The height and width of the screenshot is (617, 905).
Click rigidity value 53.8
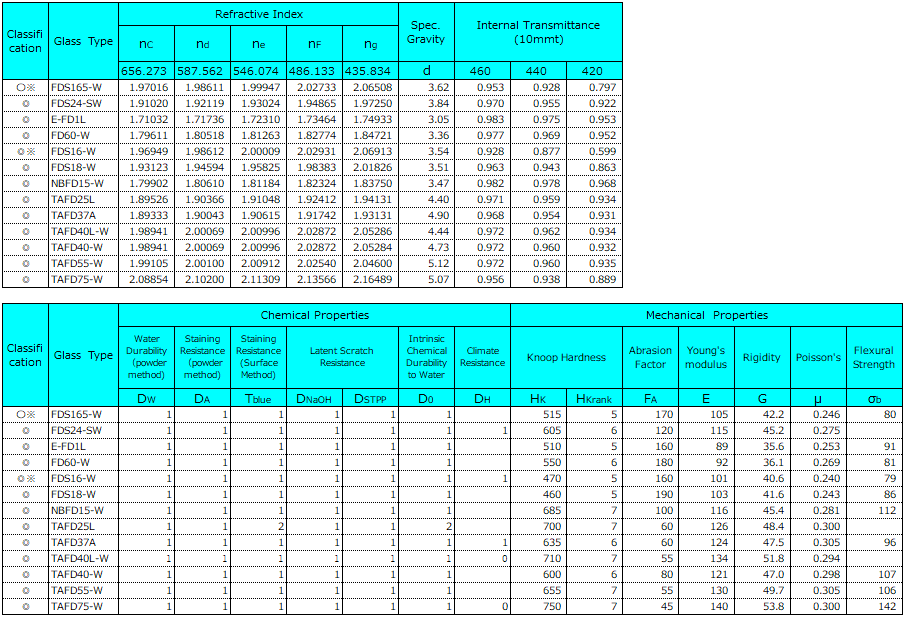[773, 607]
